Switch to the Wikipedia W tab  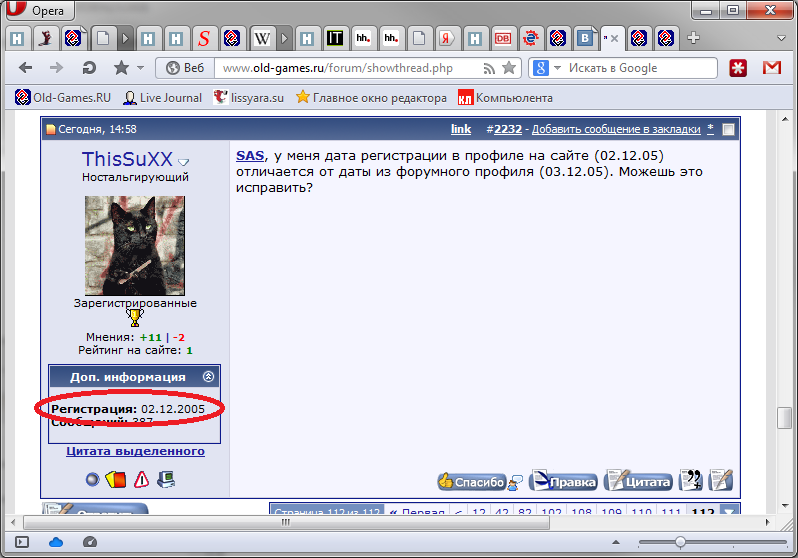(262, 38)
